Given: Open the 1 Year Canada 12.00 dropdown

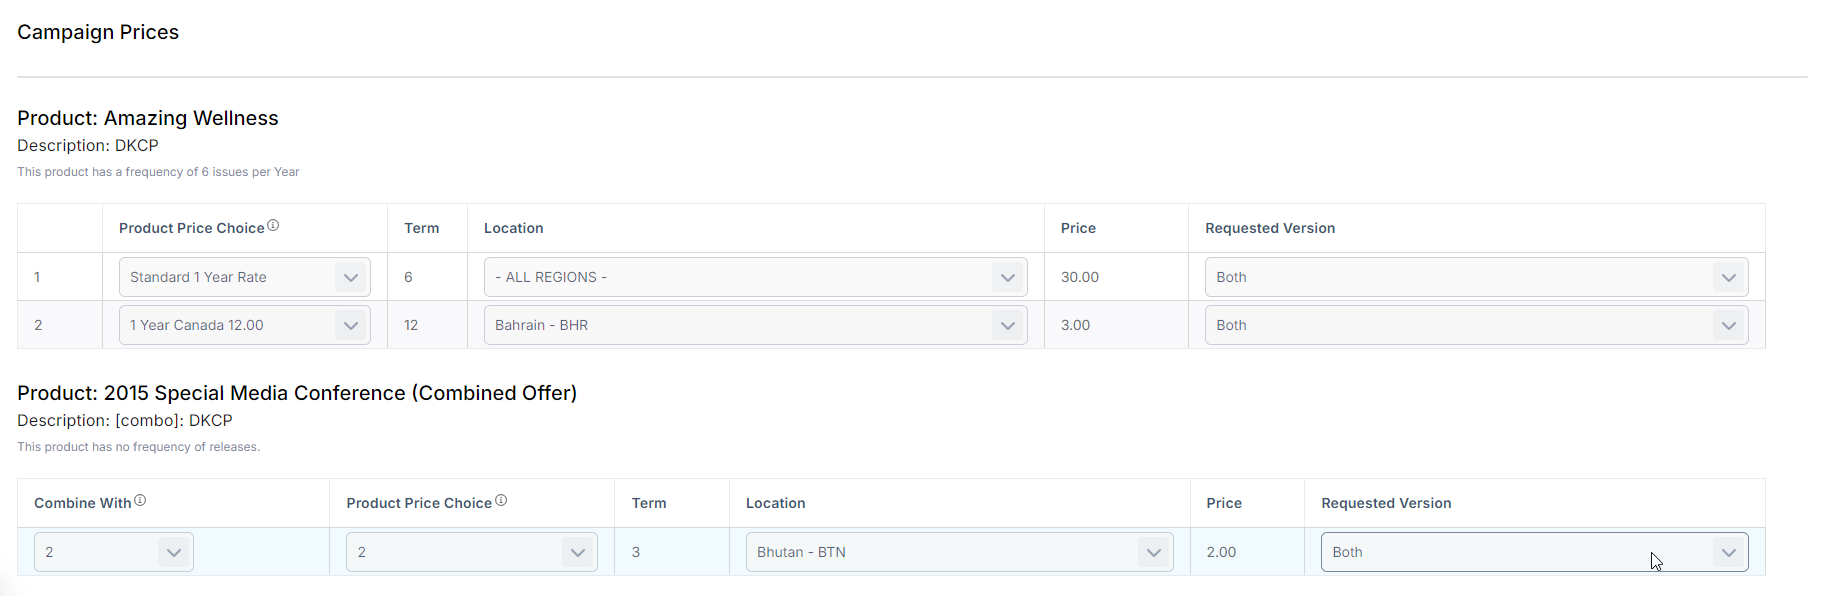Looking at the screenshot, I should (244, 325).
